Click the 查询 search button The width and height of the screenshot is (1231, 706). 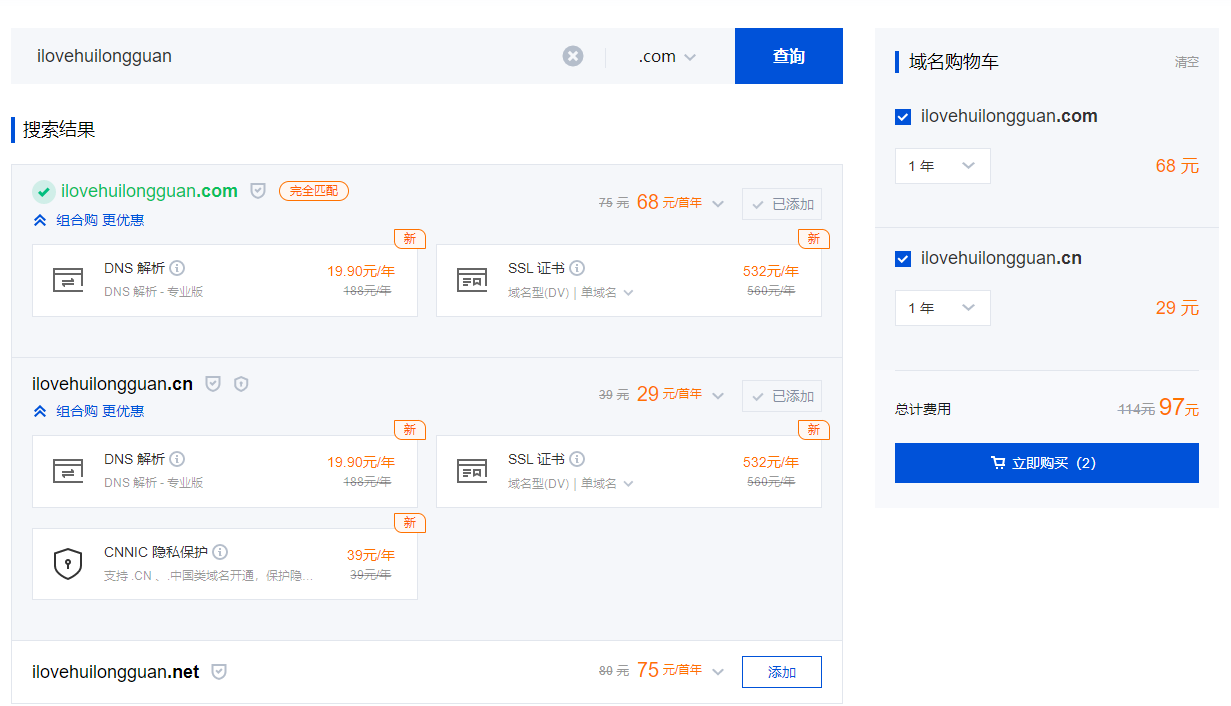788,56
